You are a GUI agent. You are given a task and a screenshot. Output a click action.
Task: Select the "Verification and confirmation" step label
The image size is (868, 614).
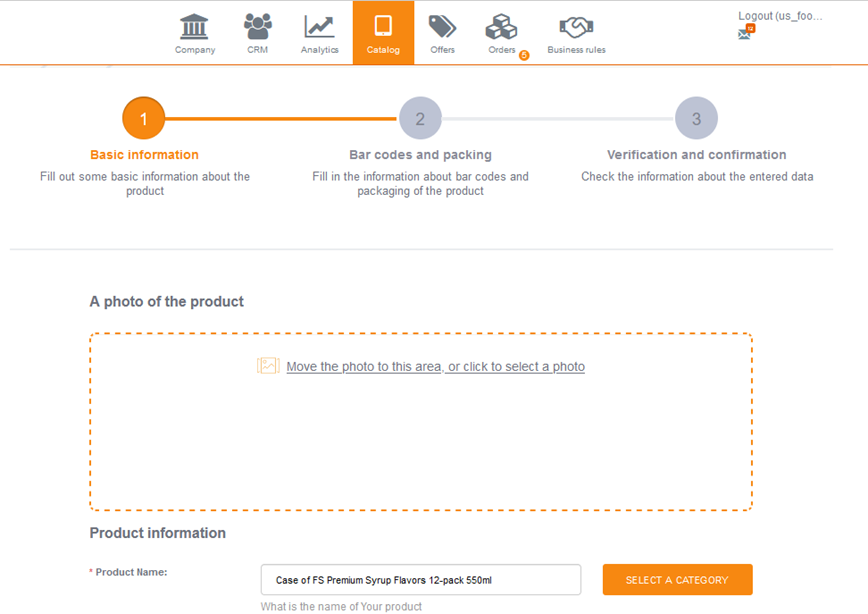coord(696,155)
